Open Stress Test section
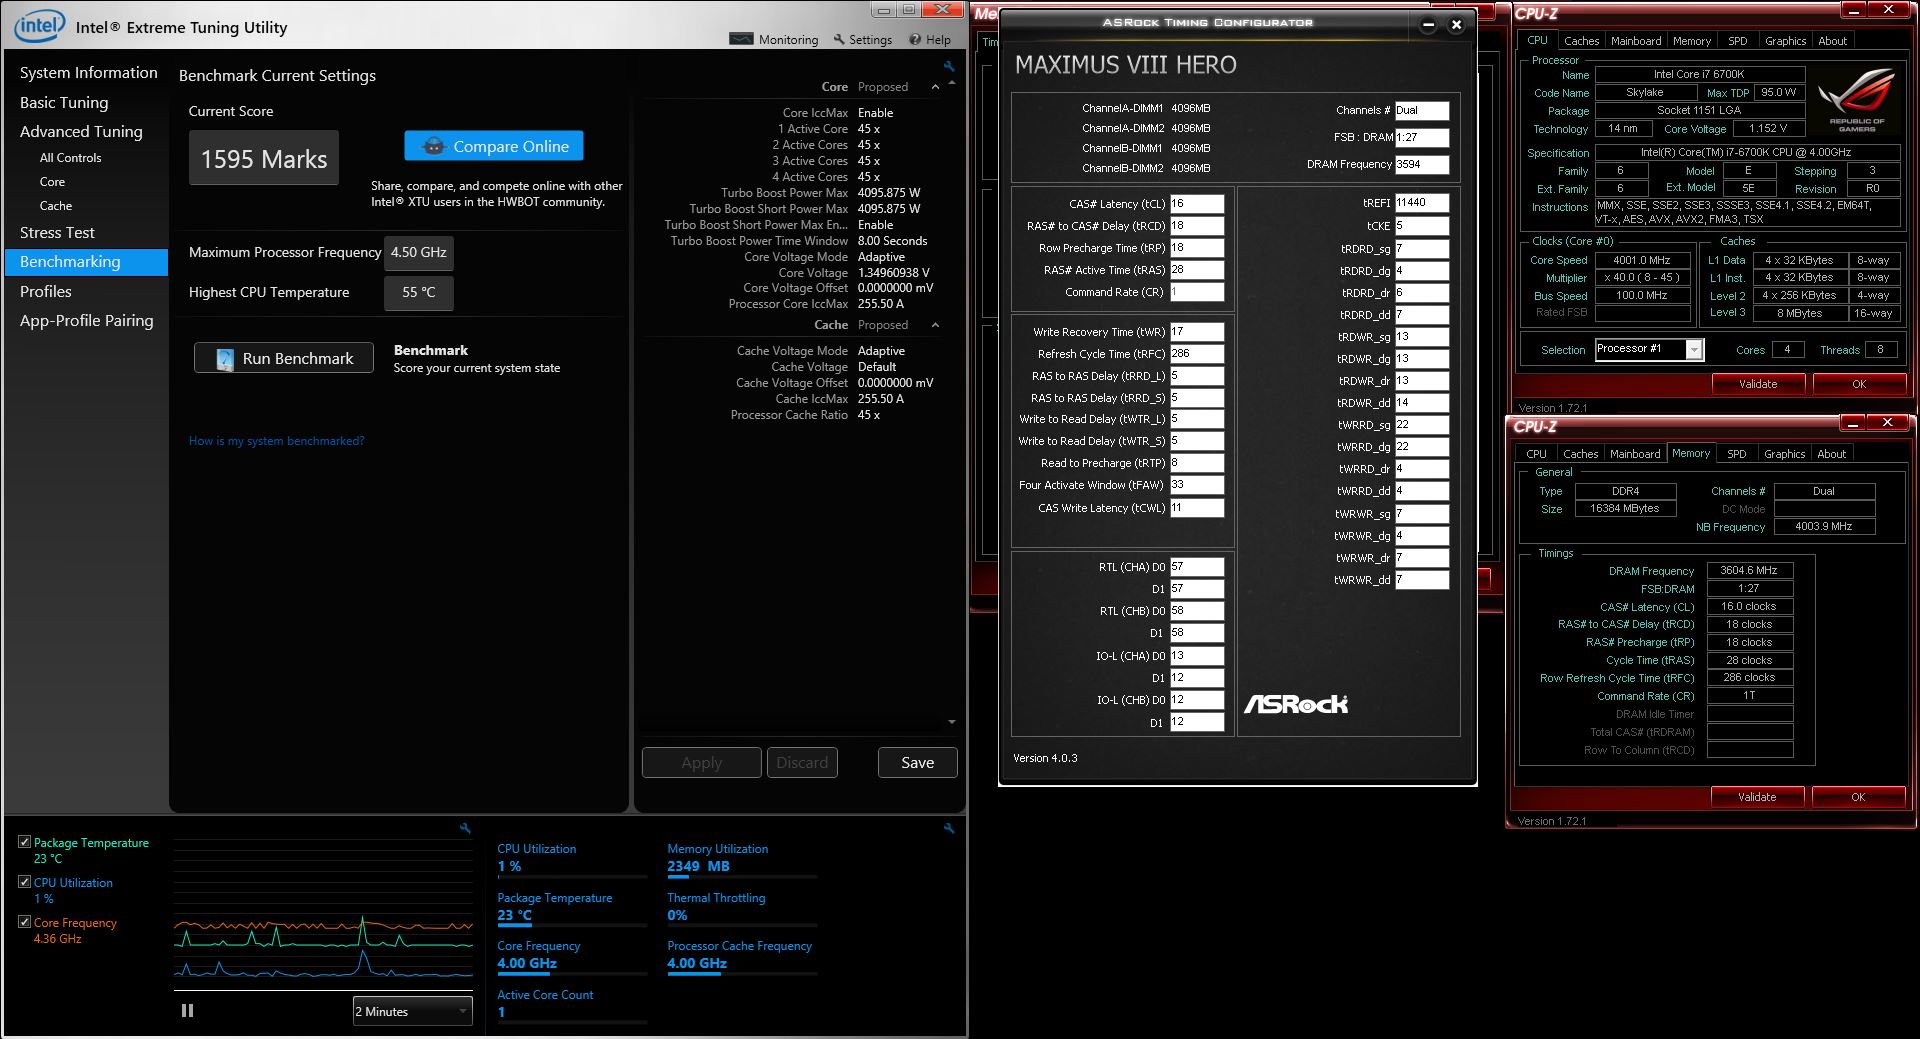1920x1039 pixels. tap(57, 232)
